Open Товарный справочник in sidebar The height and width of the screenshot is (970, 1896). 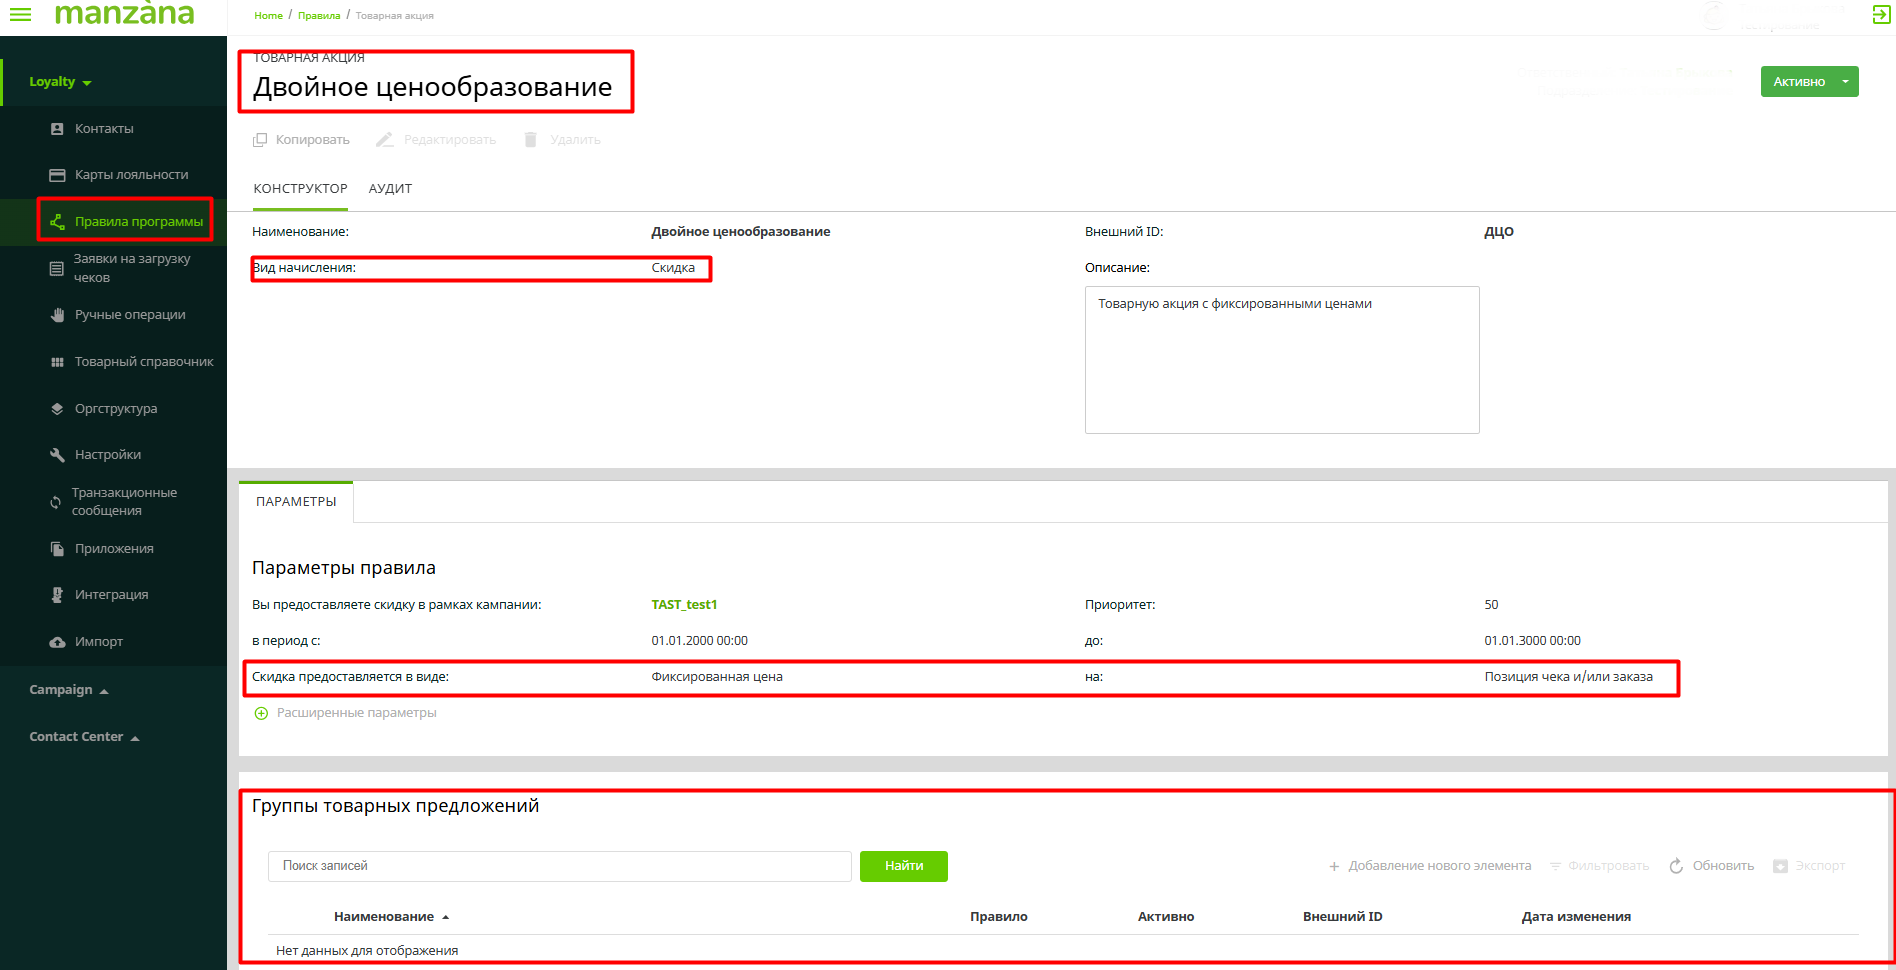tap(143, 362)
